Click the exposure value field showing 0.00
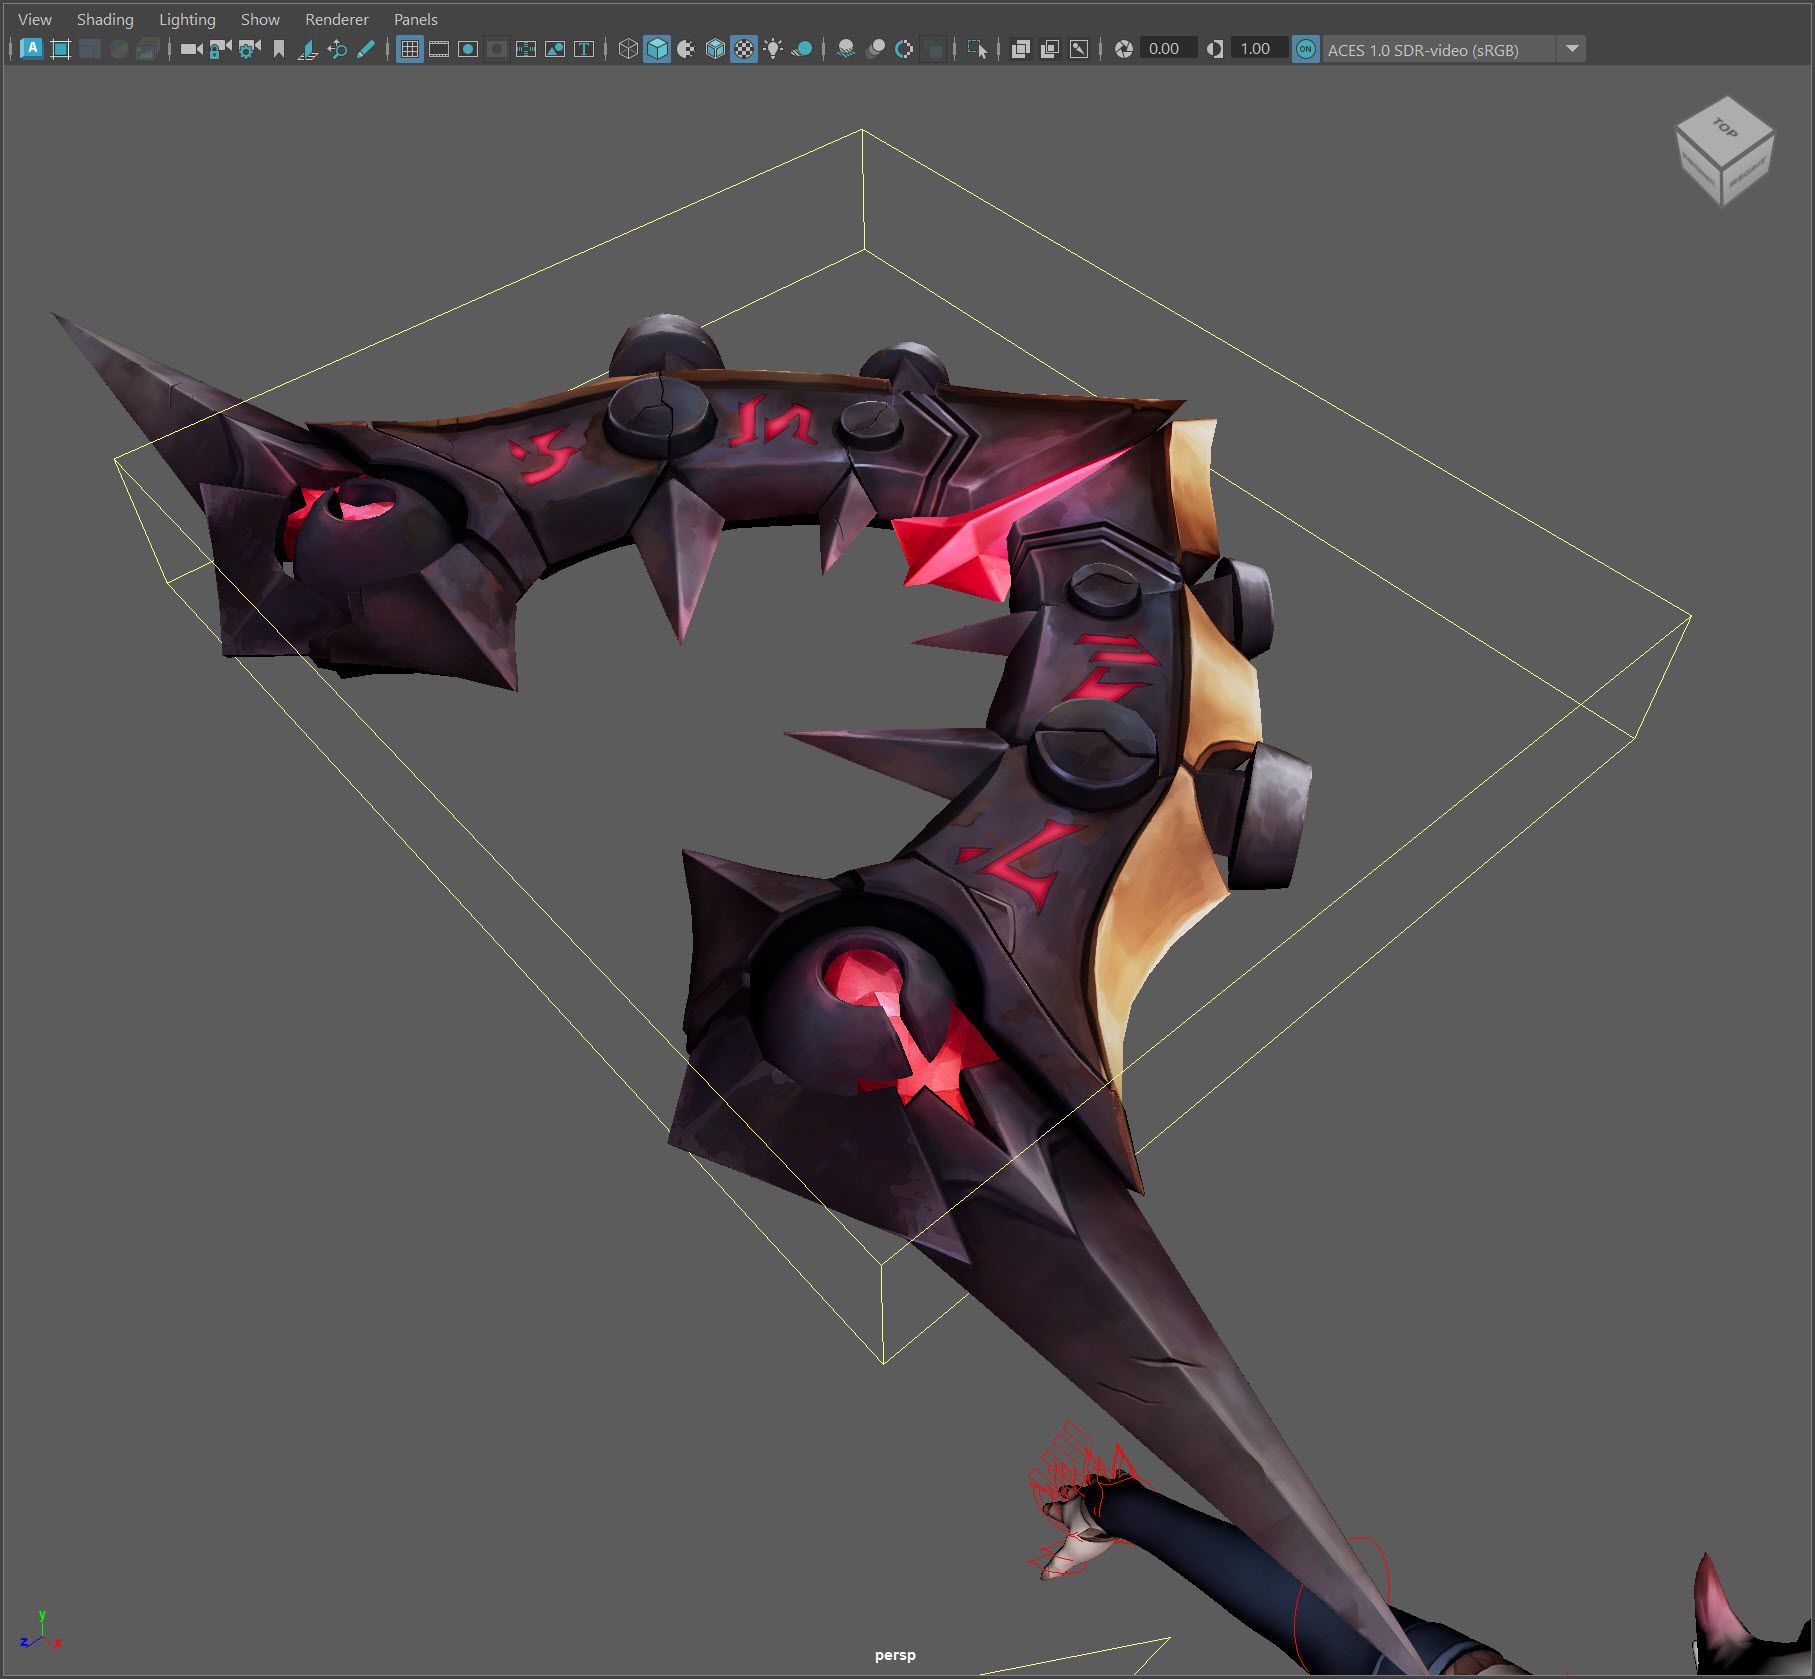 pos(1166,49)
